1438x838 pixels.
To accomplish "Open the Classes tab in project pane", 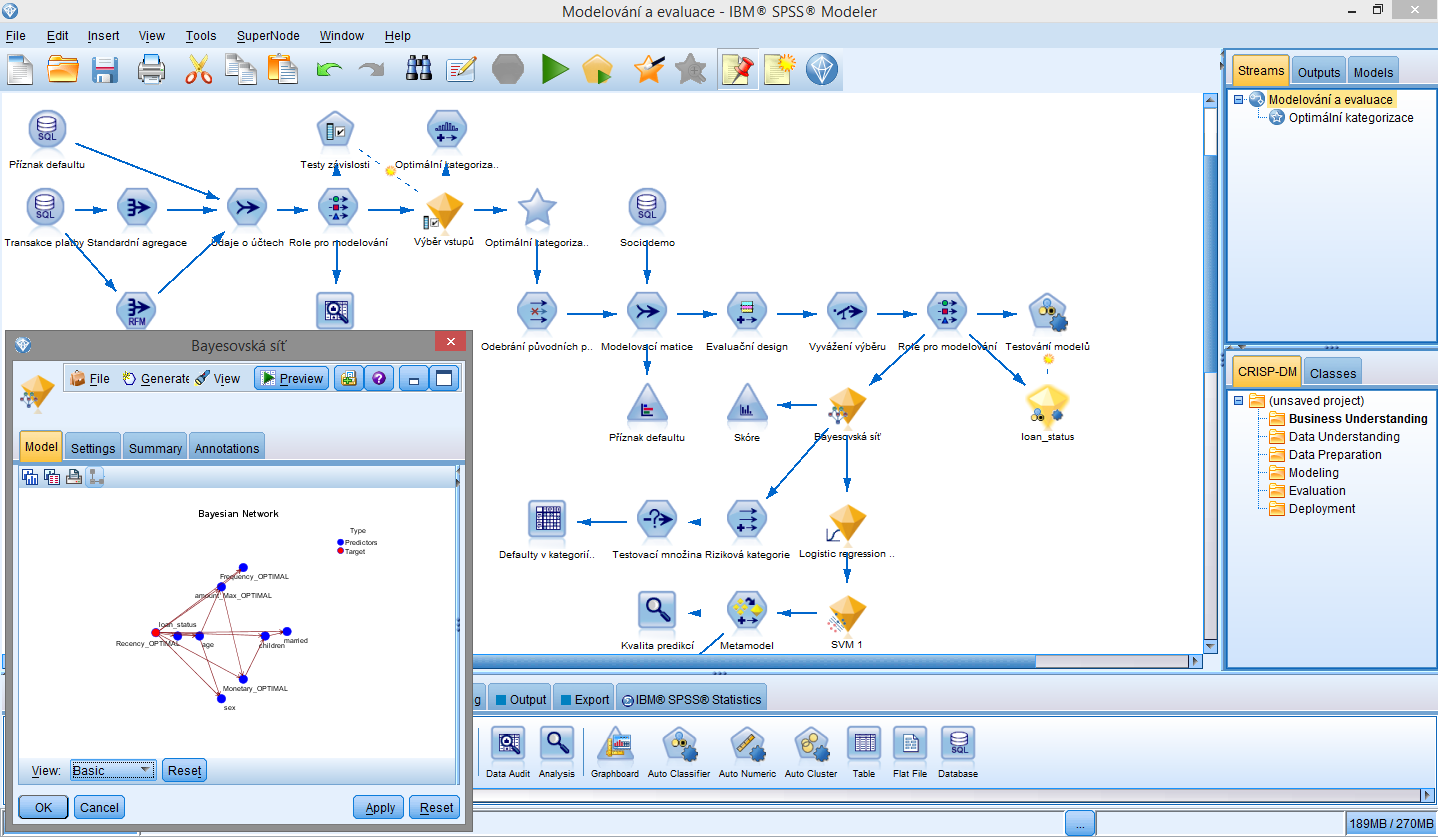I will tap(1333, 372).
